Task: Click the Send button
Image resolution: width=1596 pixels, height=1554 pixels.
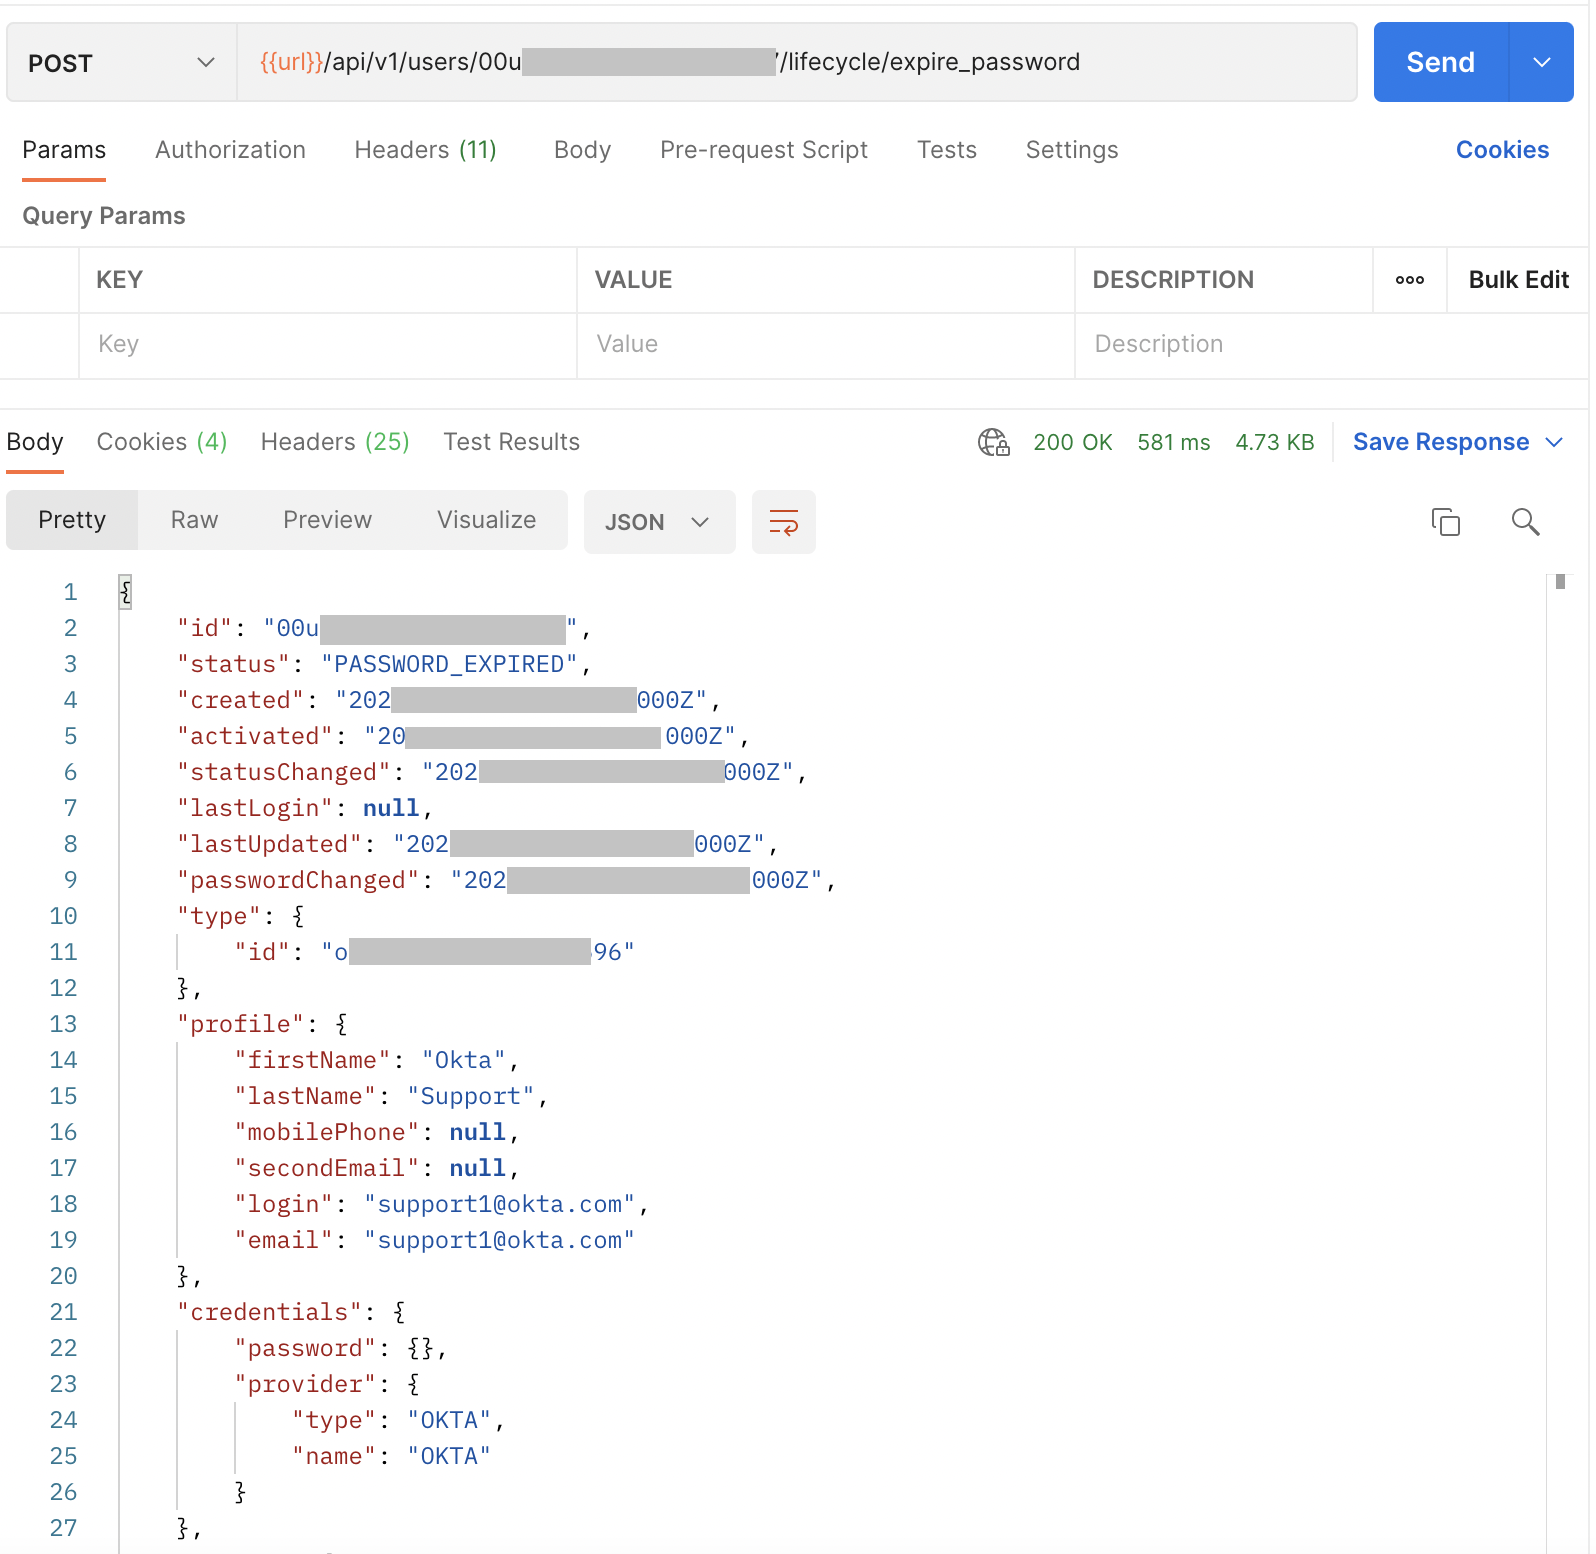Action: [x=1440, y=62]
